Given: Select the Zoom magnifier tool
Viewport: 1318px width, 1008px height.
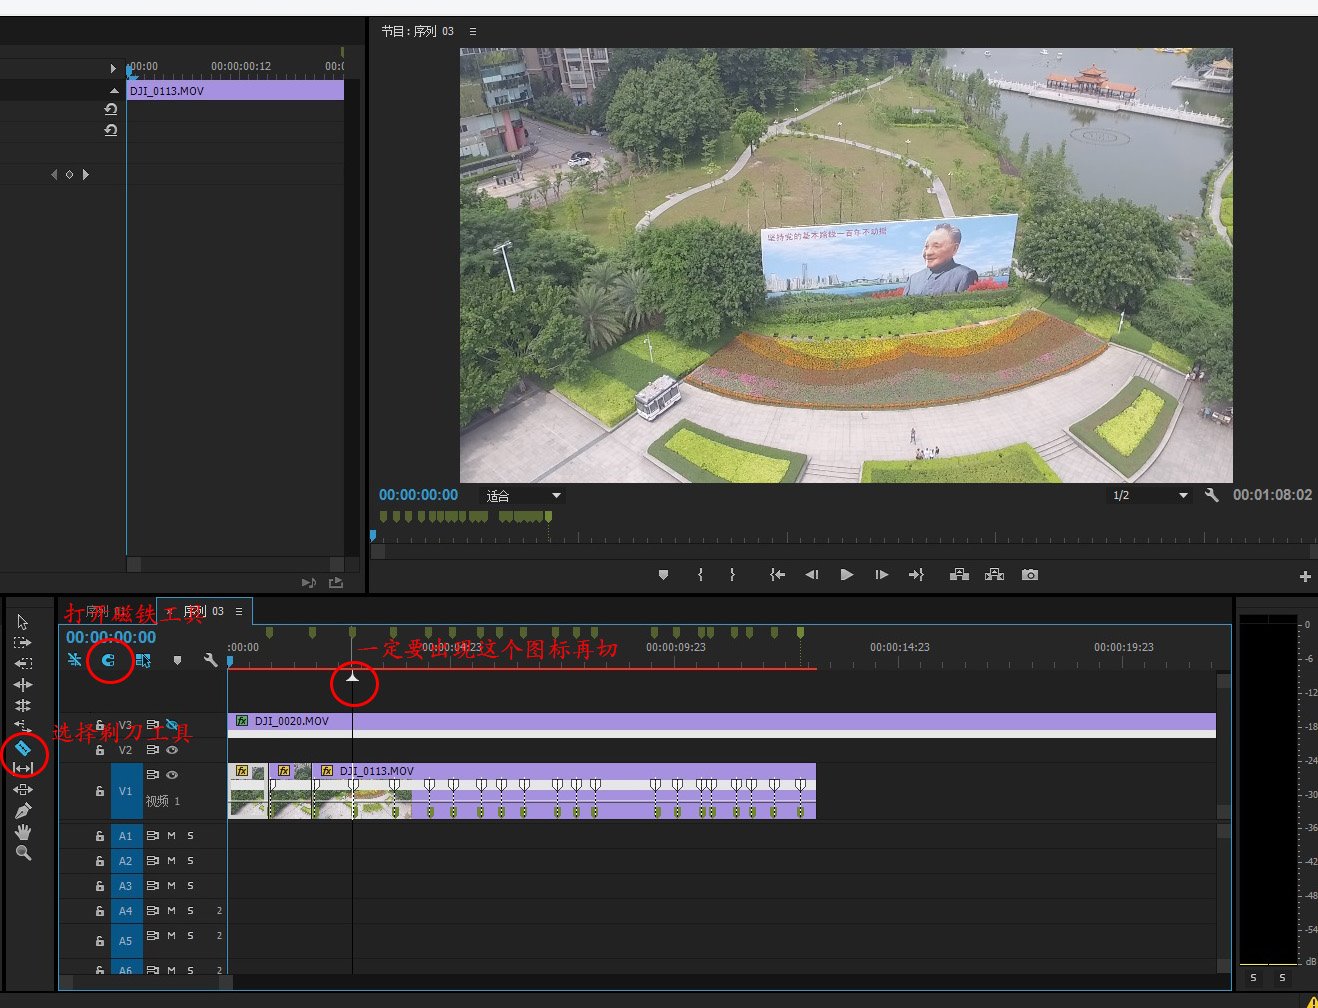Looking at the screenshot, I should click(x=23, y=853).
